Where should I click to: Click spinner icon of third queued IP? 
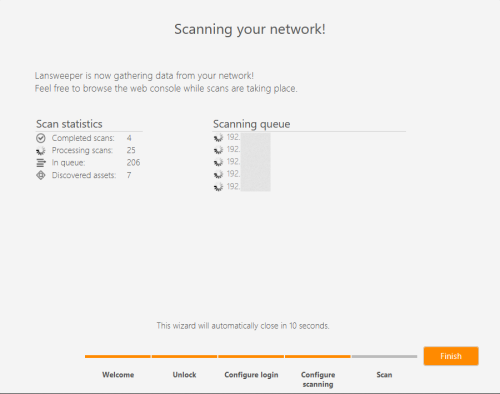pos(218,162)
